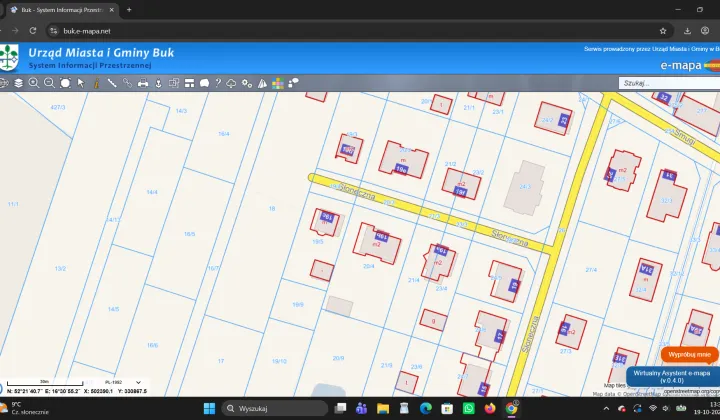The image size is (720, 420).
Task: Click the Szukaj search field
Action: point(669,83)
